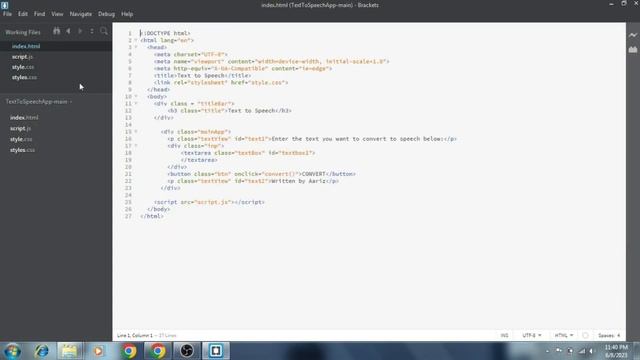640x360 pixels.
Task: Start Live Preview with the lightning icon
Action: (x=633, y=35)
